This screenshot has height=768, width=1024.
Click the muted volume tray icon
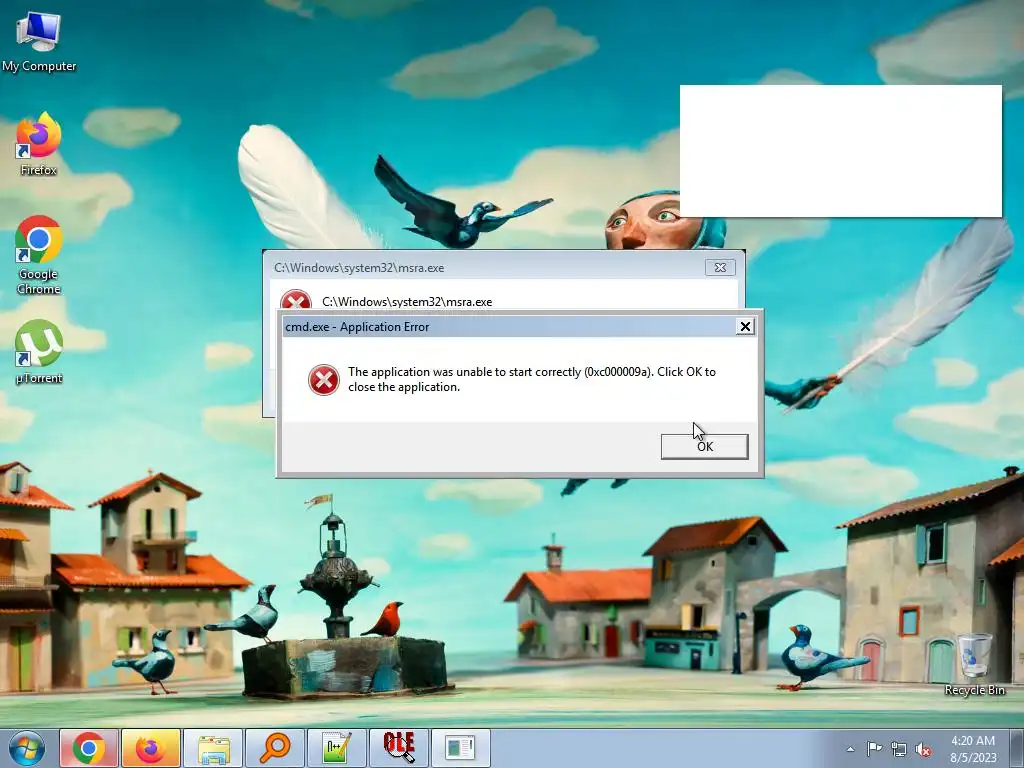(923, 749)
